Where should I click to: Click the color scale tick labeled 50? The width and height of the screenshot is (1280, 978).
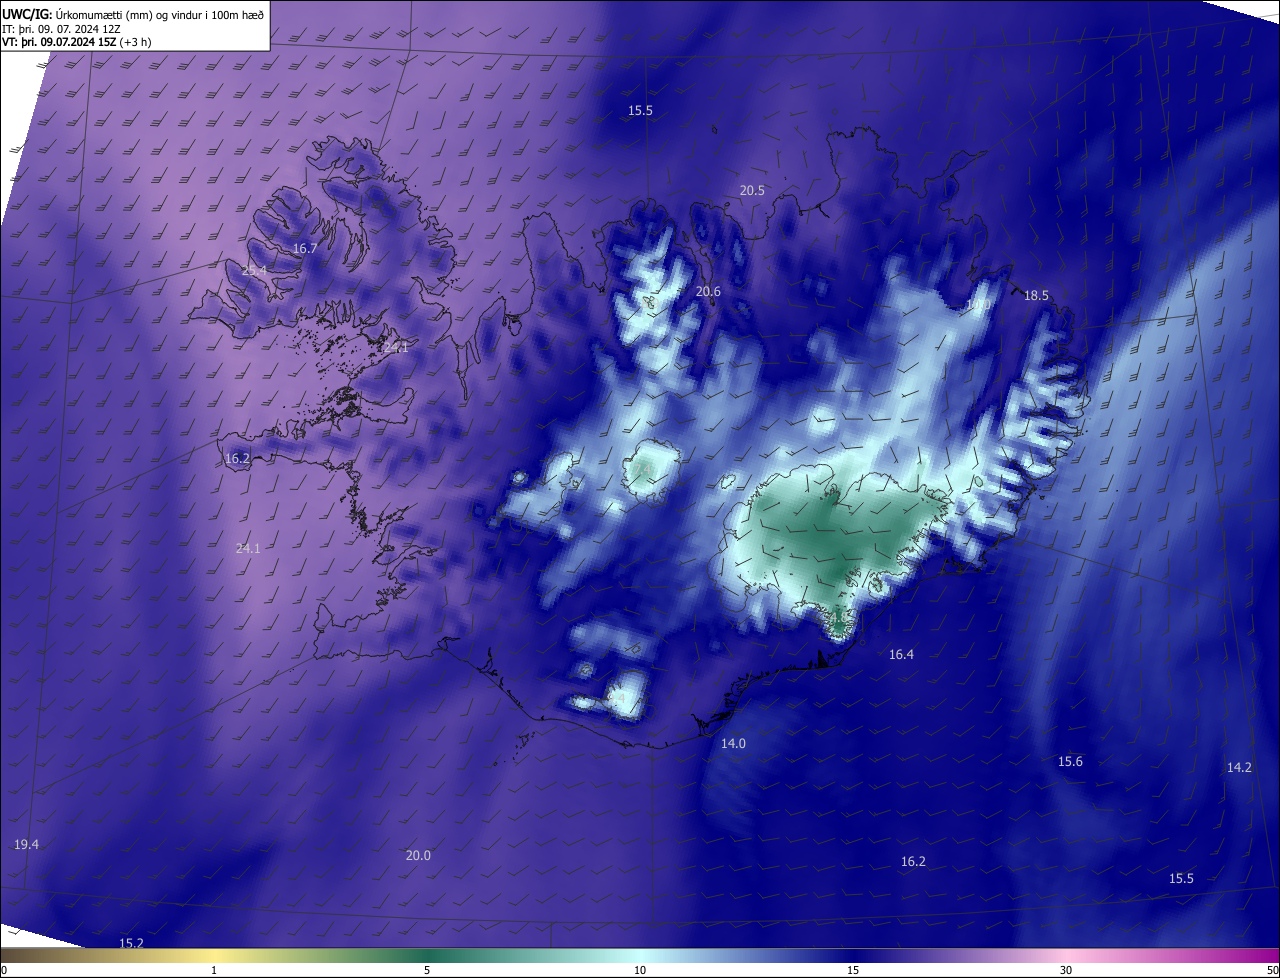pos(1272,970)
